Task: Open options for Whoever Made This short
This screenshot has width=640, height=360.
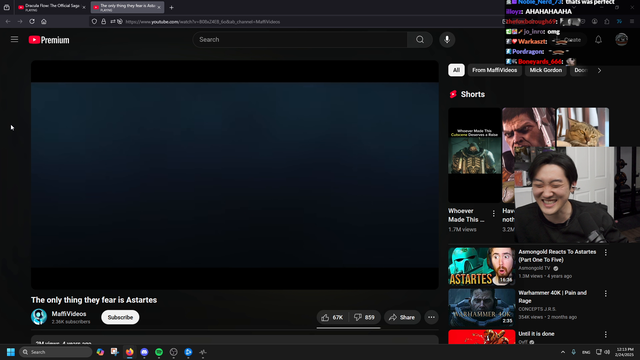Action: (x=493, y=213)
